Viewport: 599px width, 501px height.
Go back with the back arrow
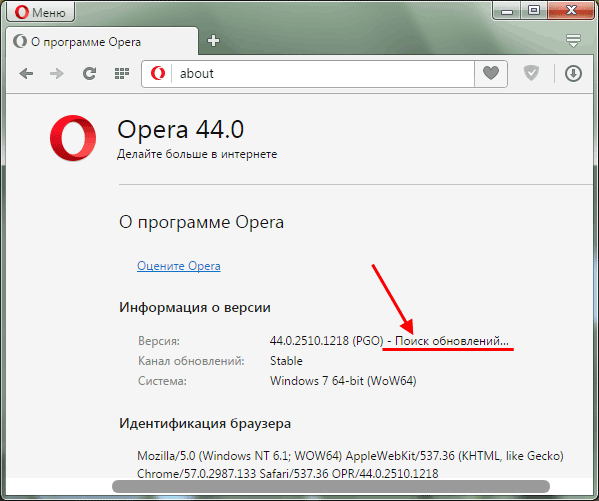point(26,73)
